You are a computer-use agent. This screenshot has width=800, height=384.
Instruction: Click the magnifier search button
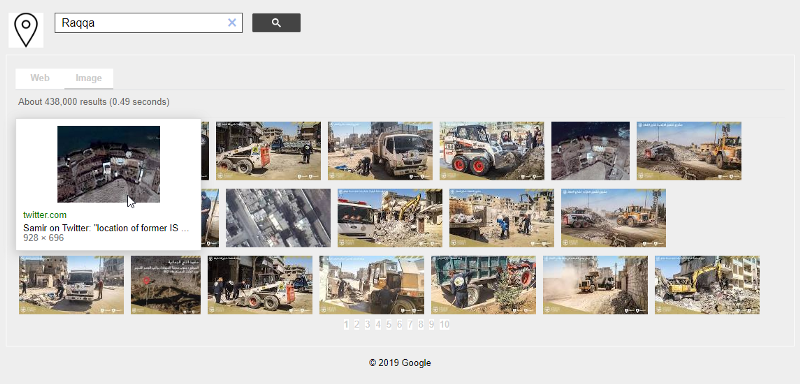pos(276,22)
